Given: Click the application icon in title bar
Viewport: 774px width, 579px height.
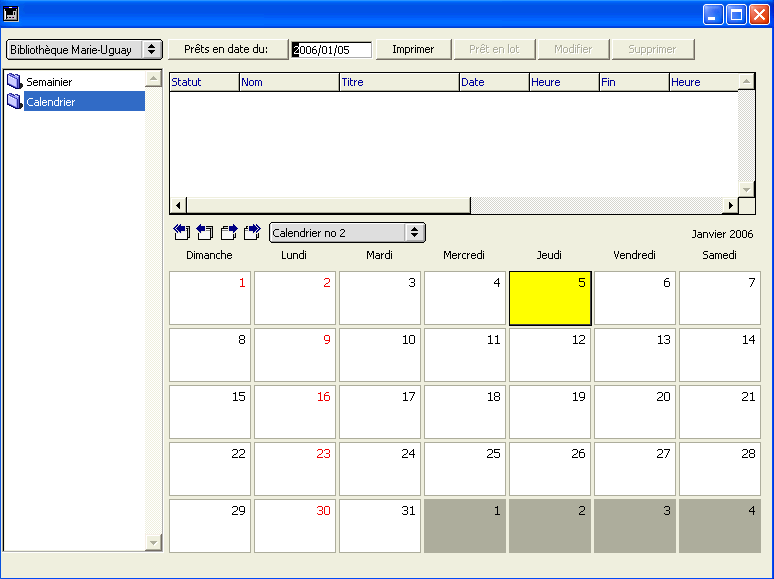Looking at the screenshot, I should tap(12, 14).
